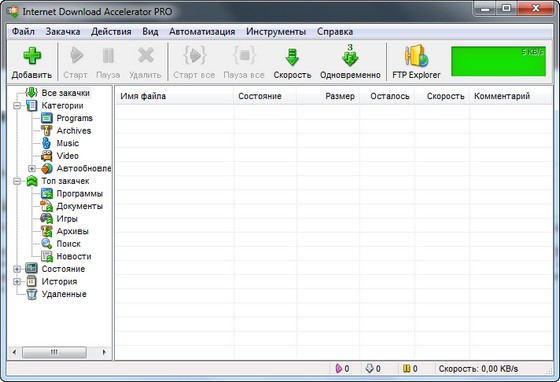Open the Закачка menu
Image resolution: width=560 pixels, height=382 pixels.
pos(62,32)
